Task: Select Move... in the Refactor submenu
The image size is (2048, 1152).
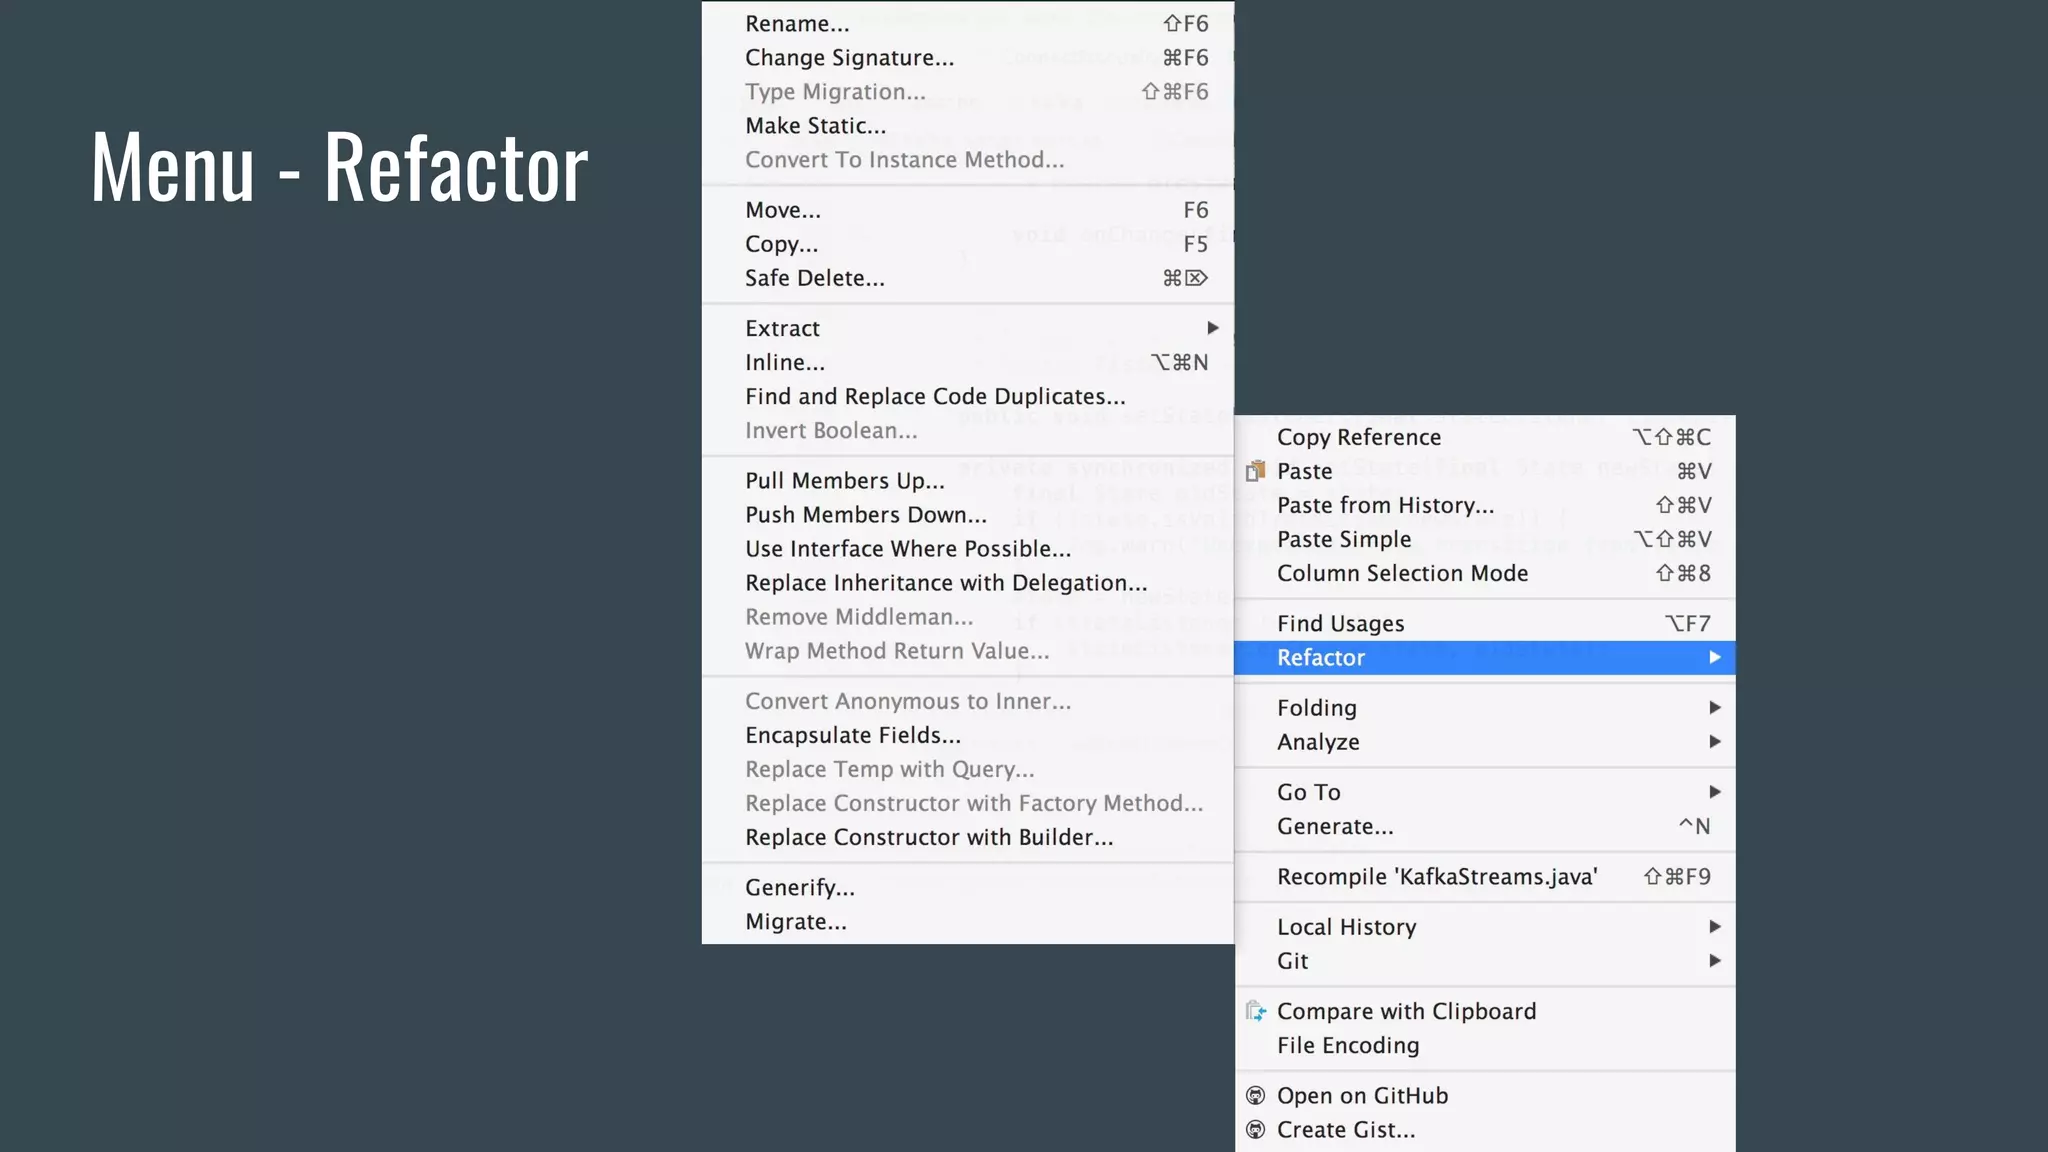Action: coord(968,210)
